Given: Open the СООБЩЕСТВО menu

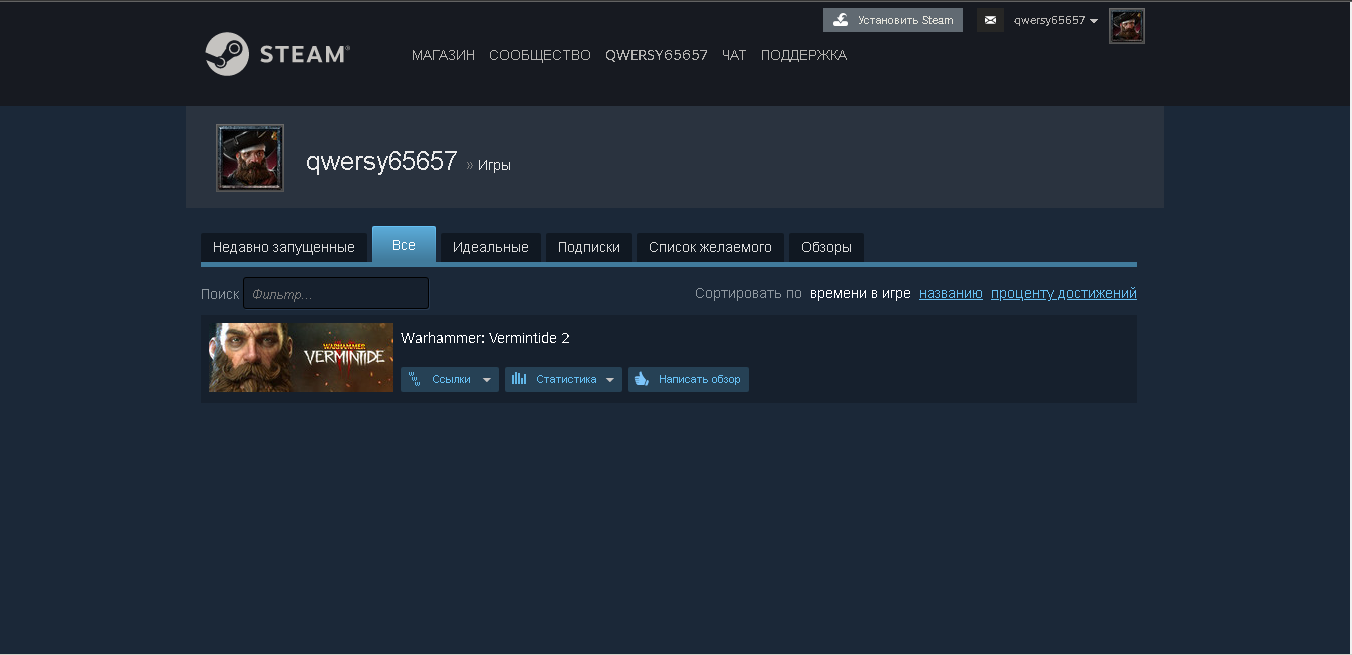Looking at the screenshot, I should click(540, 55).
